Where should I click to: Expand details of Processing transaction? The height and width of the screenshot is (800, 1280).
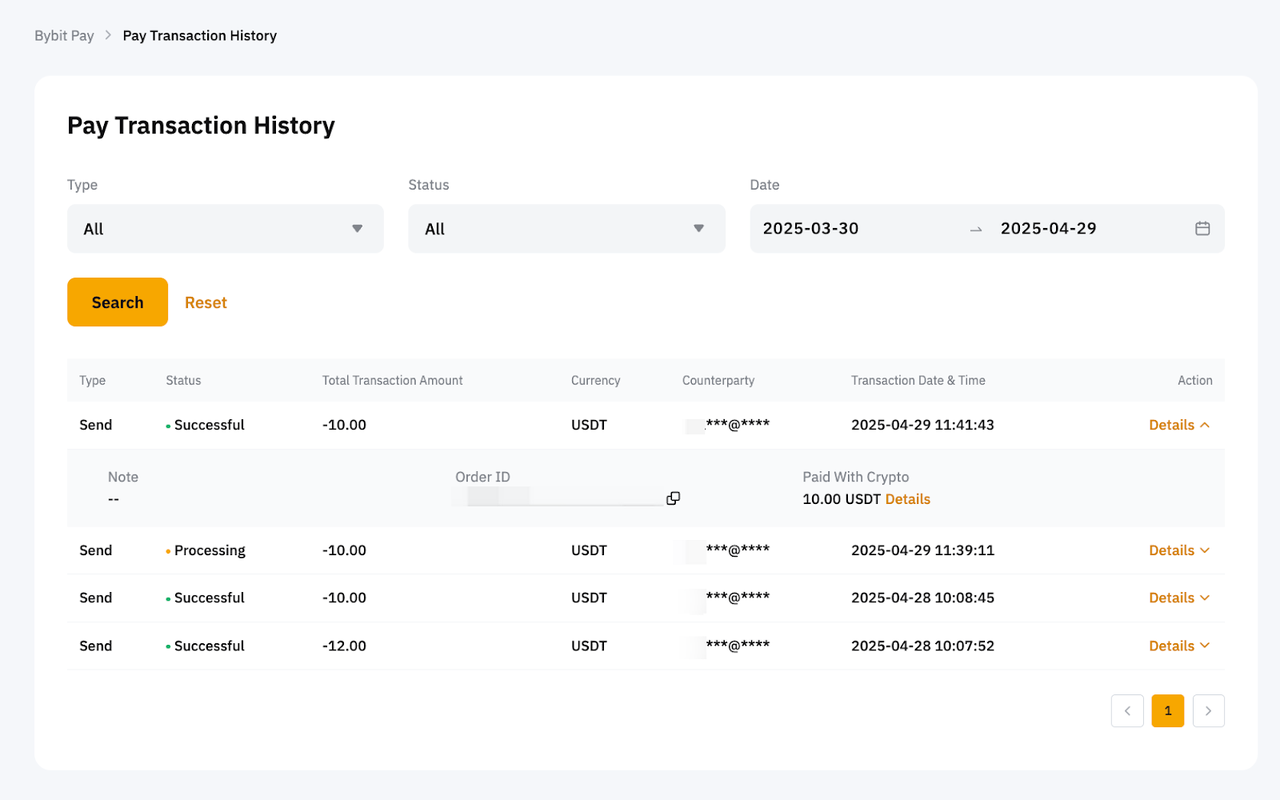(1179, 550)
